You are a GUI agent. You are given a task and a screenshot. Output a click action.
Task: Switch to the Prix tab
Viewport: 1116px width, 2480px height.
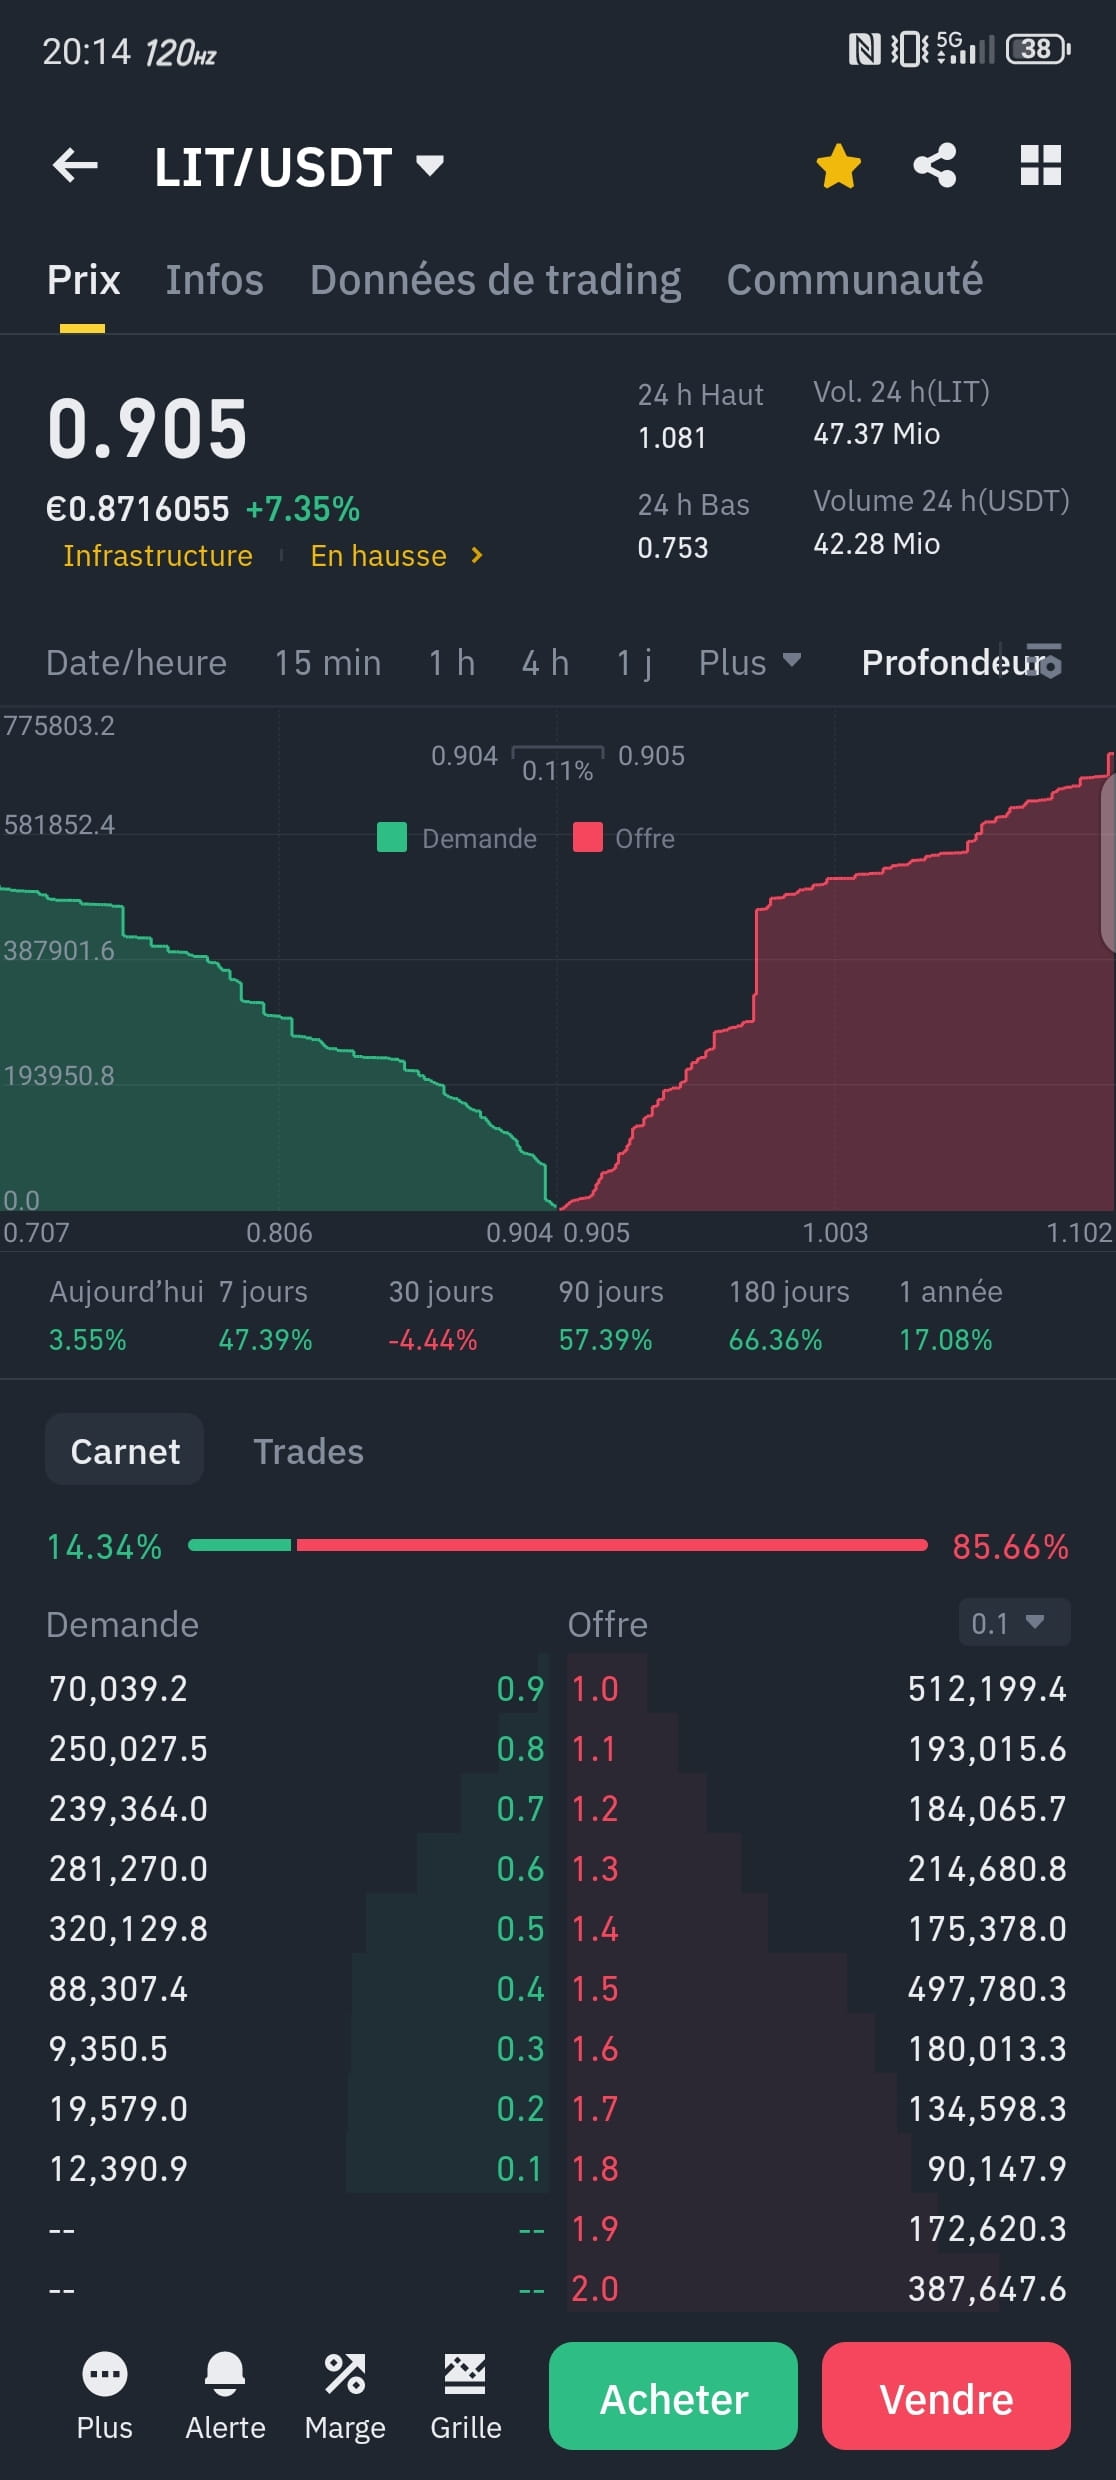[83, 280]
